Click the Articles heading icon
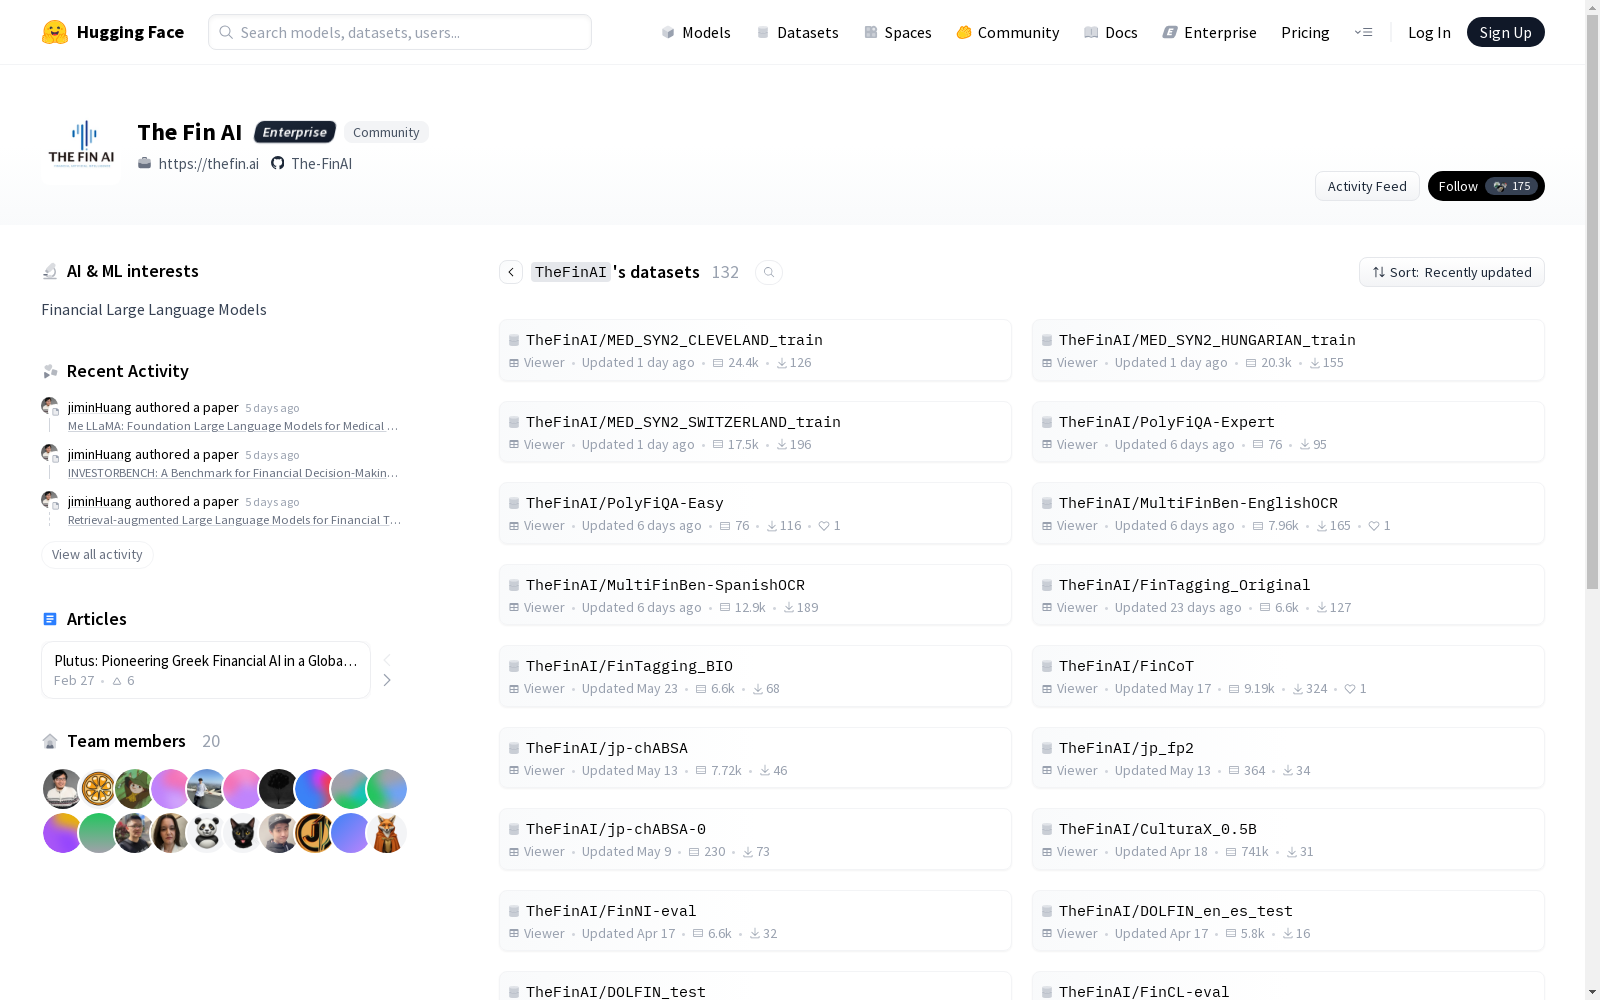The height and width of the screenshot is (1000, 1600). pyautogui.click(x=50, y=619)
